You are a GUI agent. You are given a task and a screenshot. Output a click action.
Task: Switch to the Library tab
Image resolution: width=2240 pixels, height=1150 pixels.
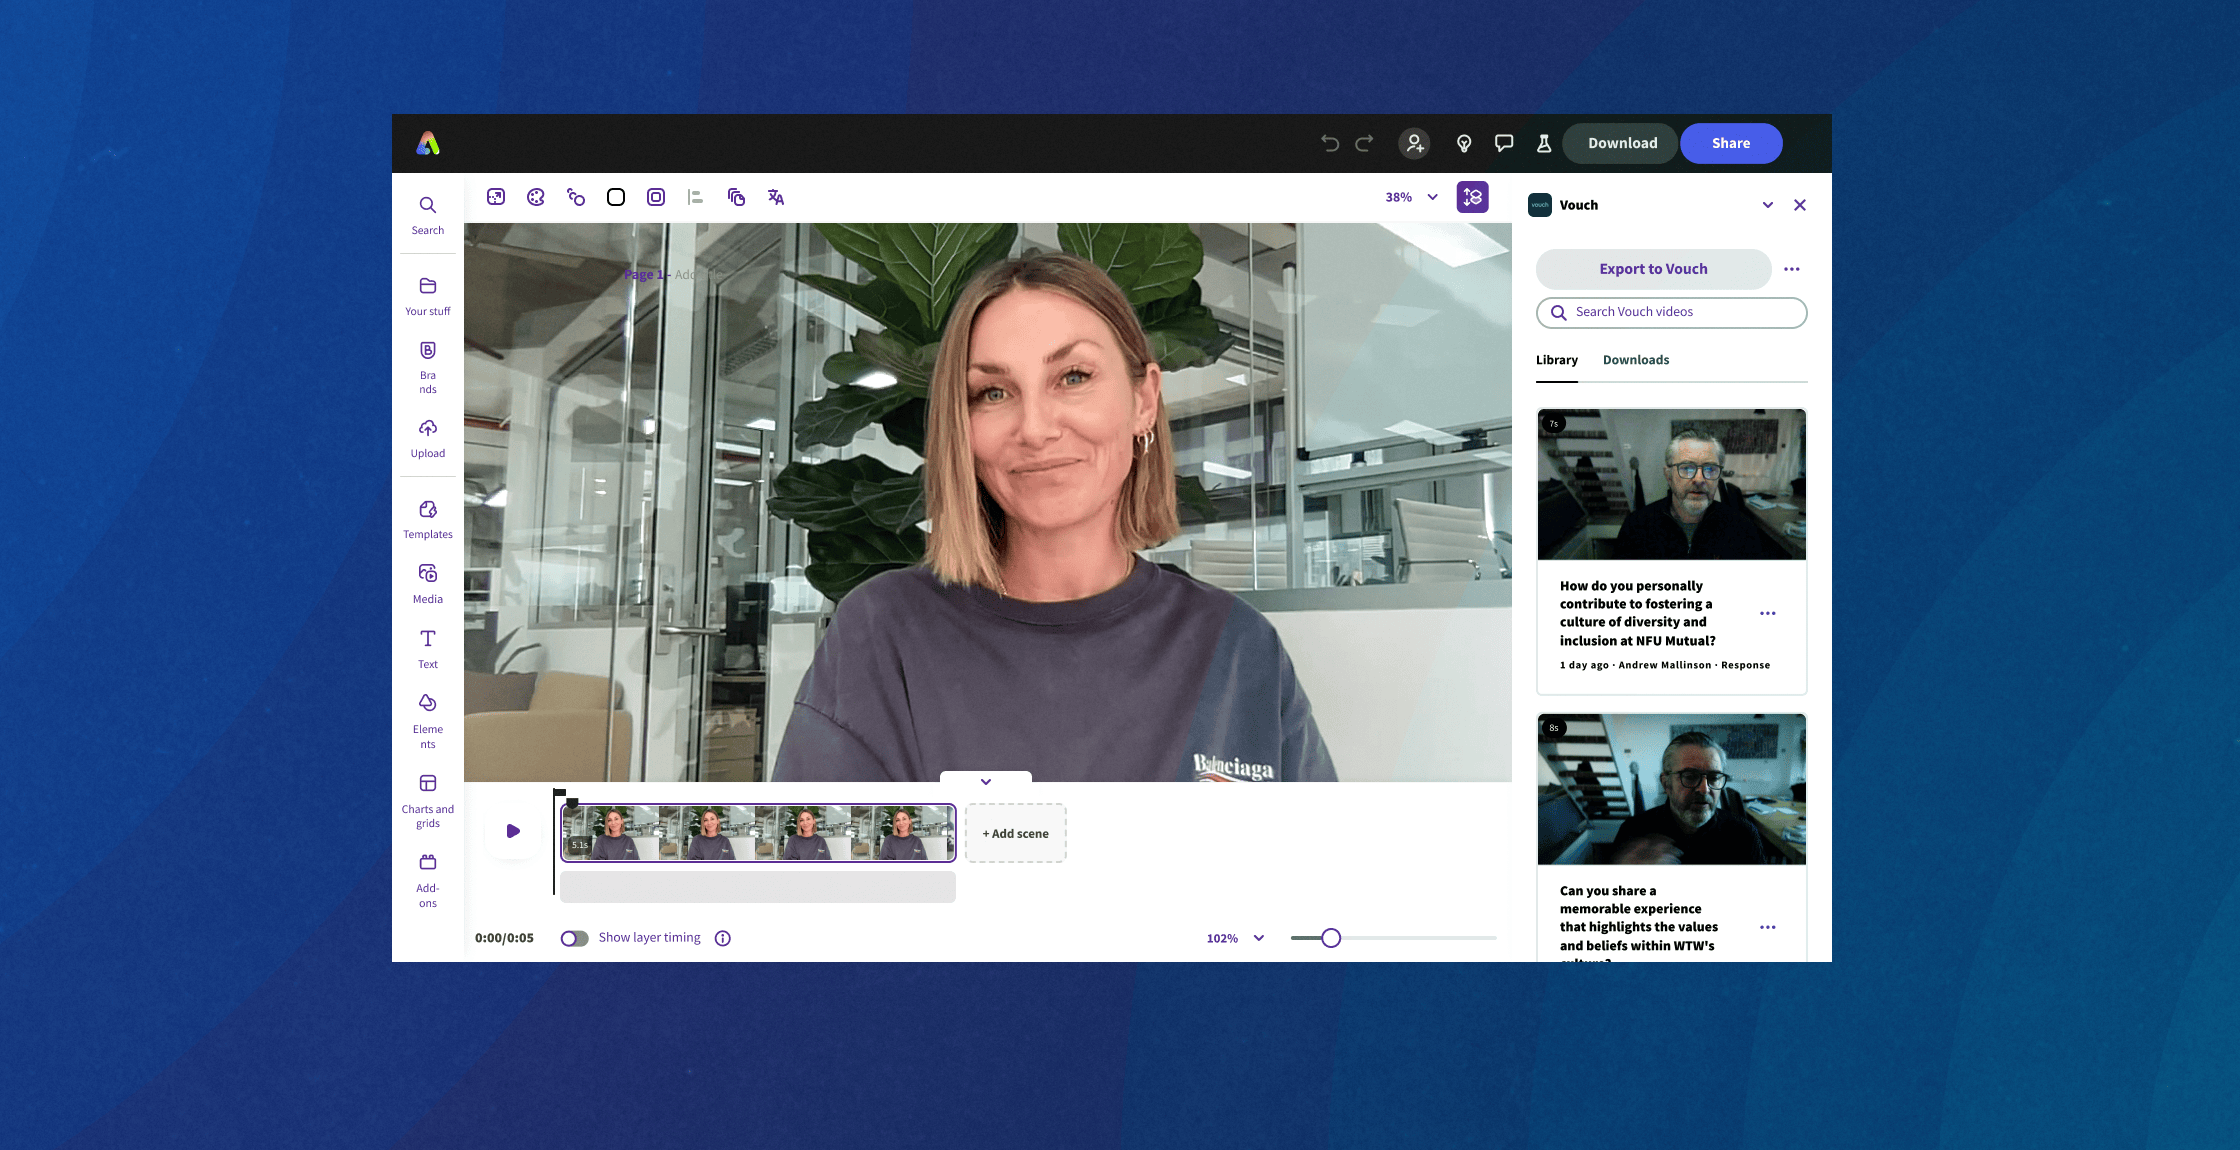(x=1557, y=360)
